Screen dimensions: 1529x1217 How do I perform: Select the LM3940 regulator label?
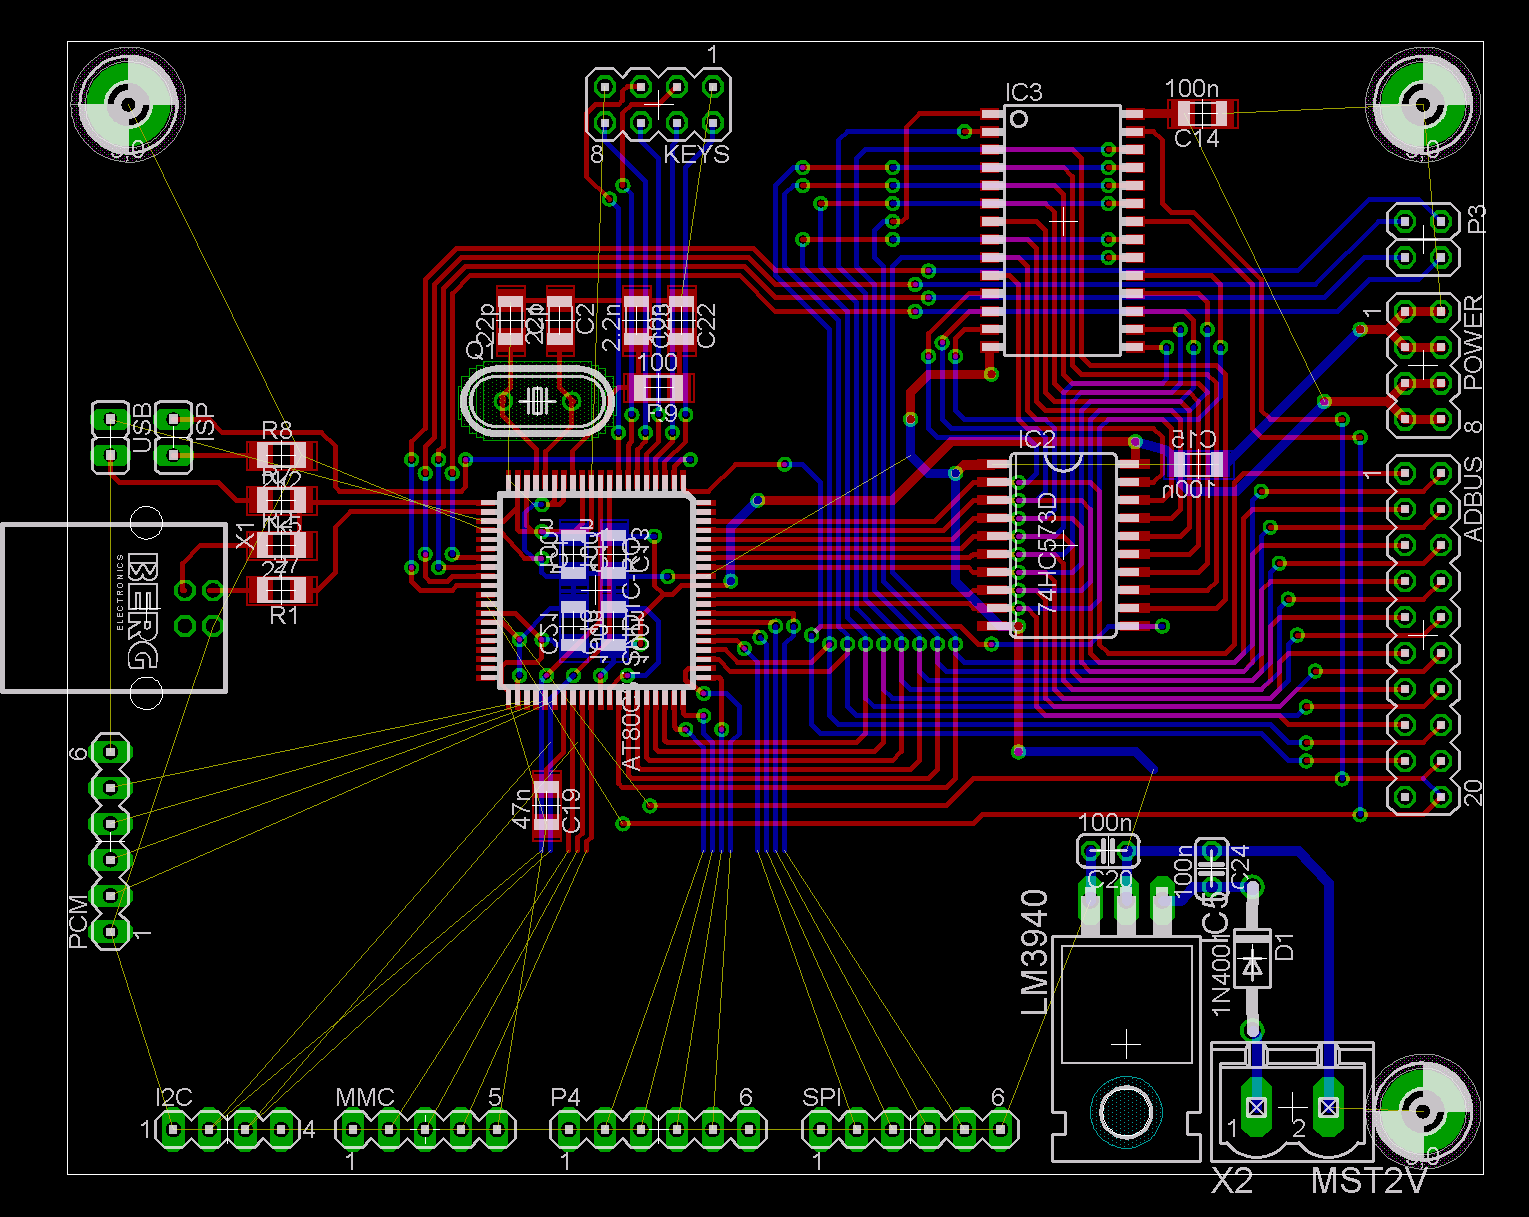[1035, 952]
